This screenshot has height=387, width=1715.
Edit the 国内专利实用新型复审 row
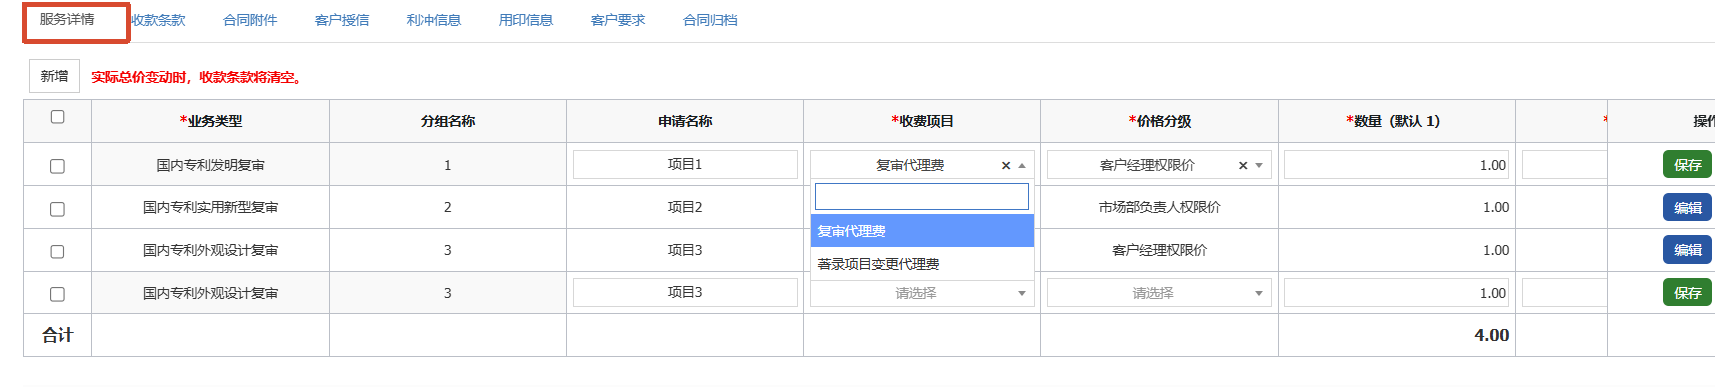[1687, 207]
